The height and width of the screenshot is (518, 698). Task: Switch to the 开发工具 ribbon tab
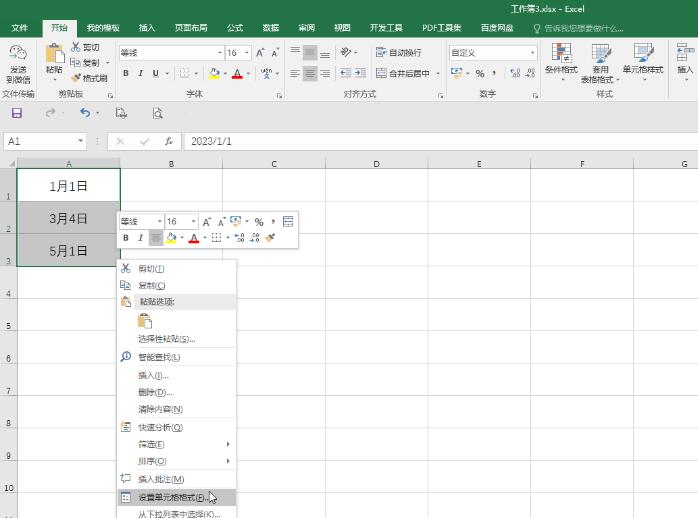(386, 28)
